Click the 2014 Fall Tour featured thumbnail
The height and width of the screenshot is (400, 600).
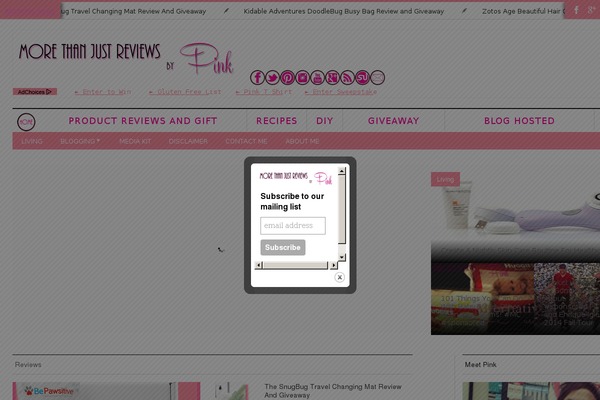click(567, 299)
